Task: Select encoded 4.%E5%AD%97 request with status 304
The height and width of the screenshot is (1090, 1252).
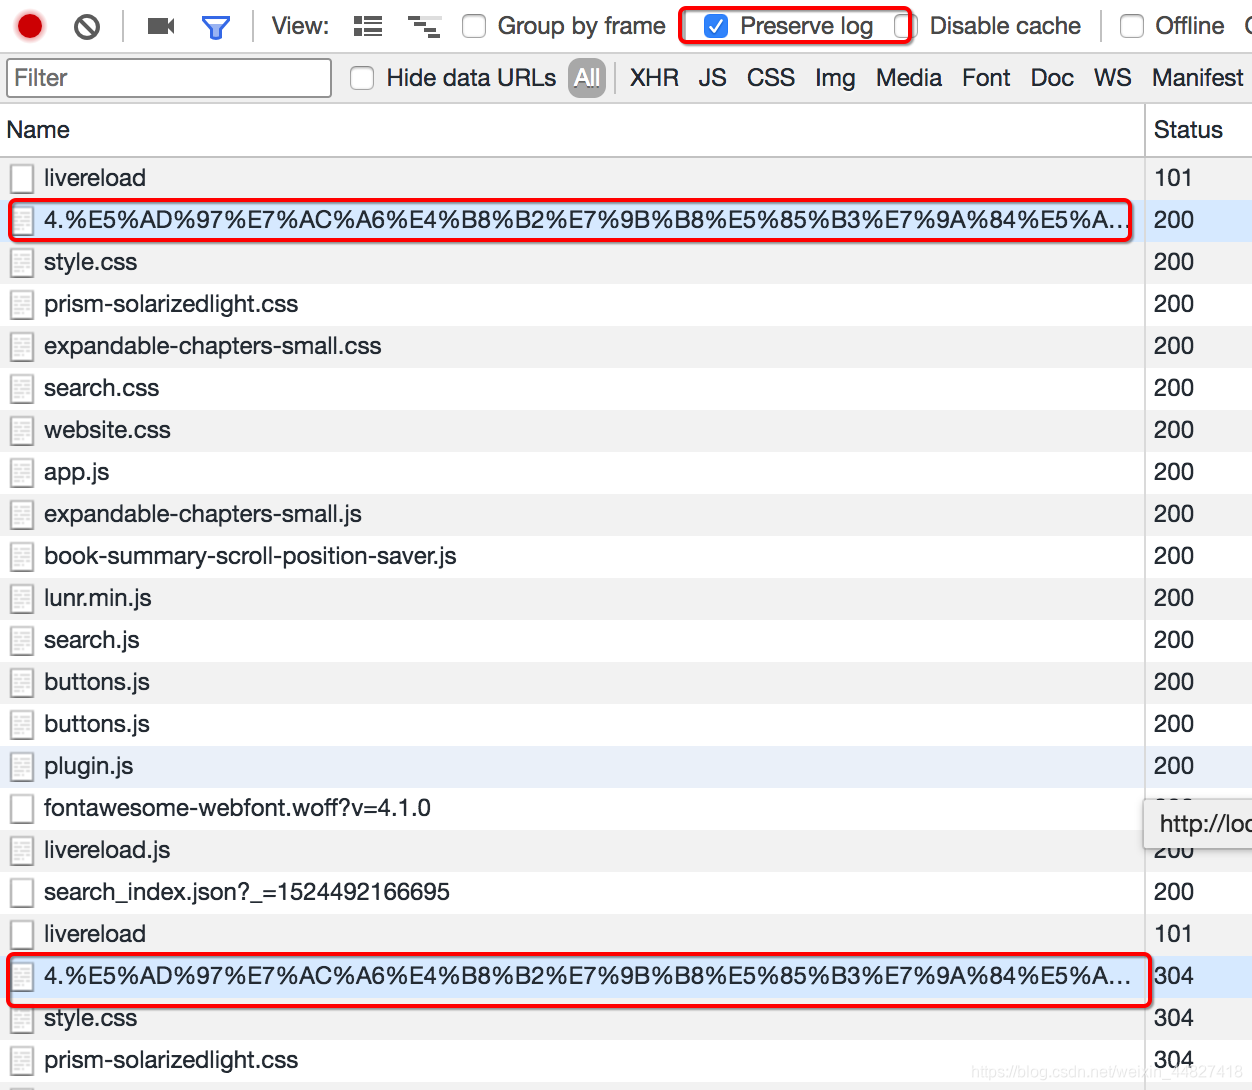Action: tap(626, 976)
